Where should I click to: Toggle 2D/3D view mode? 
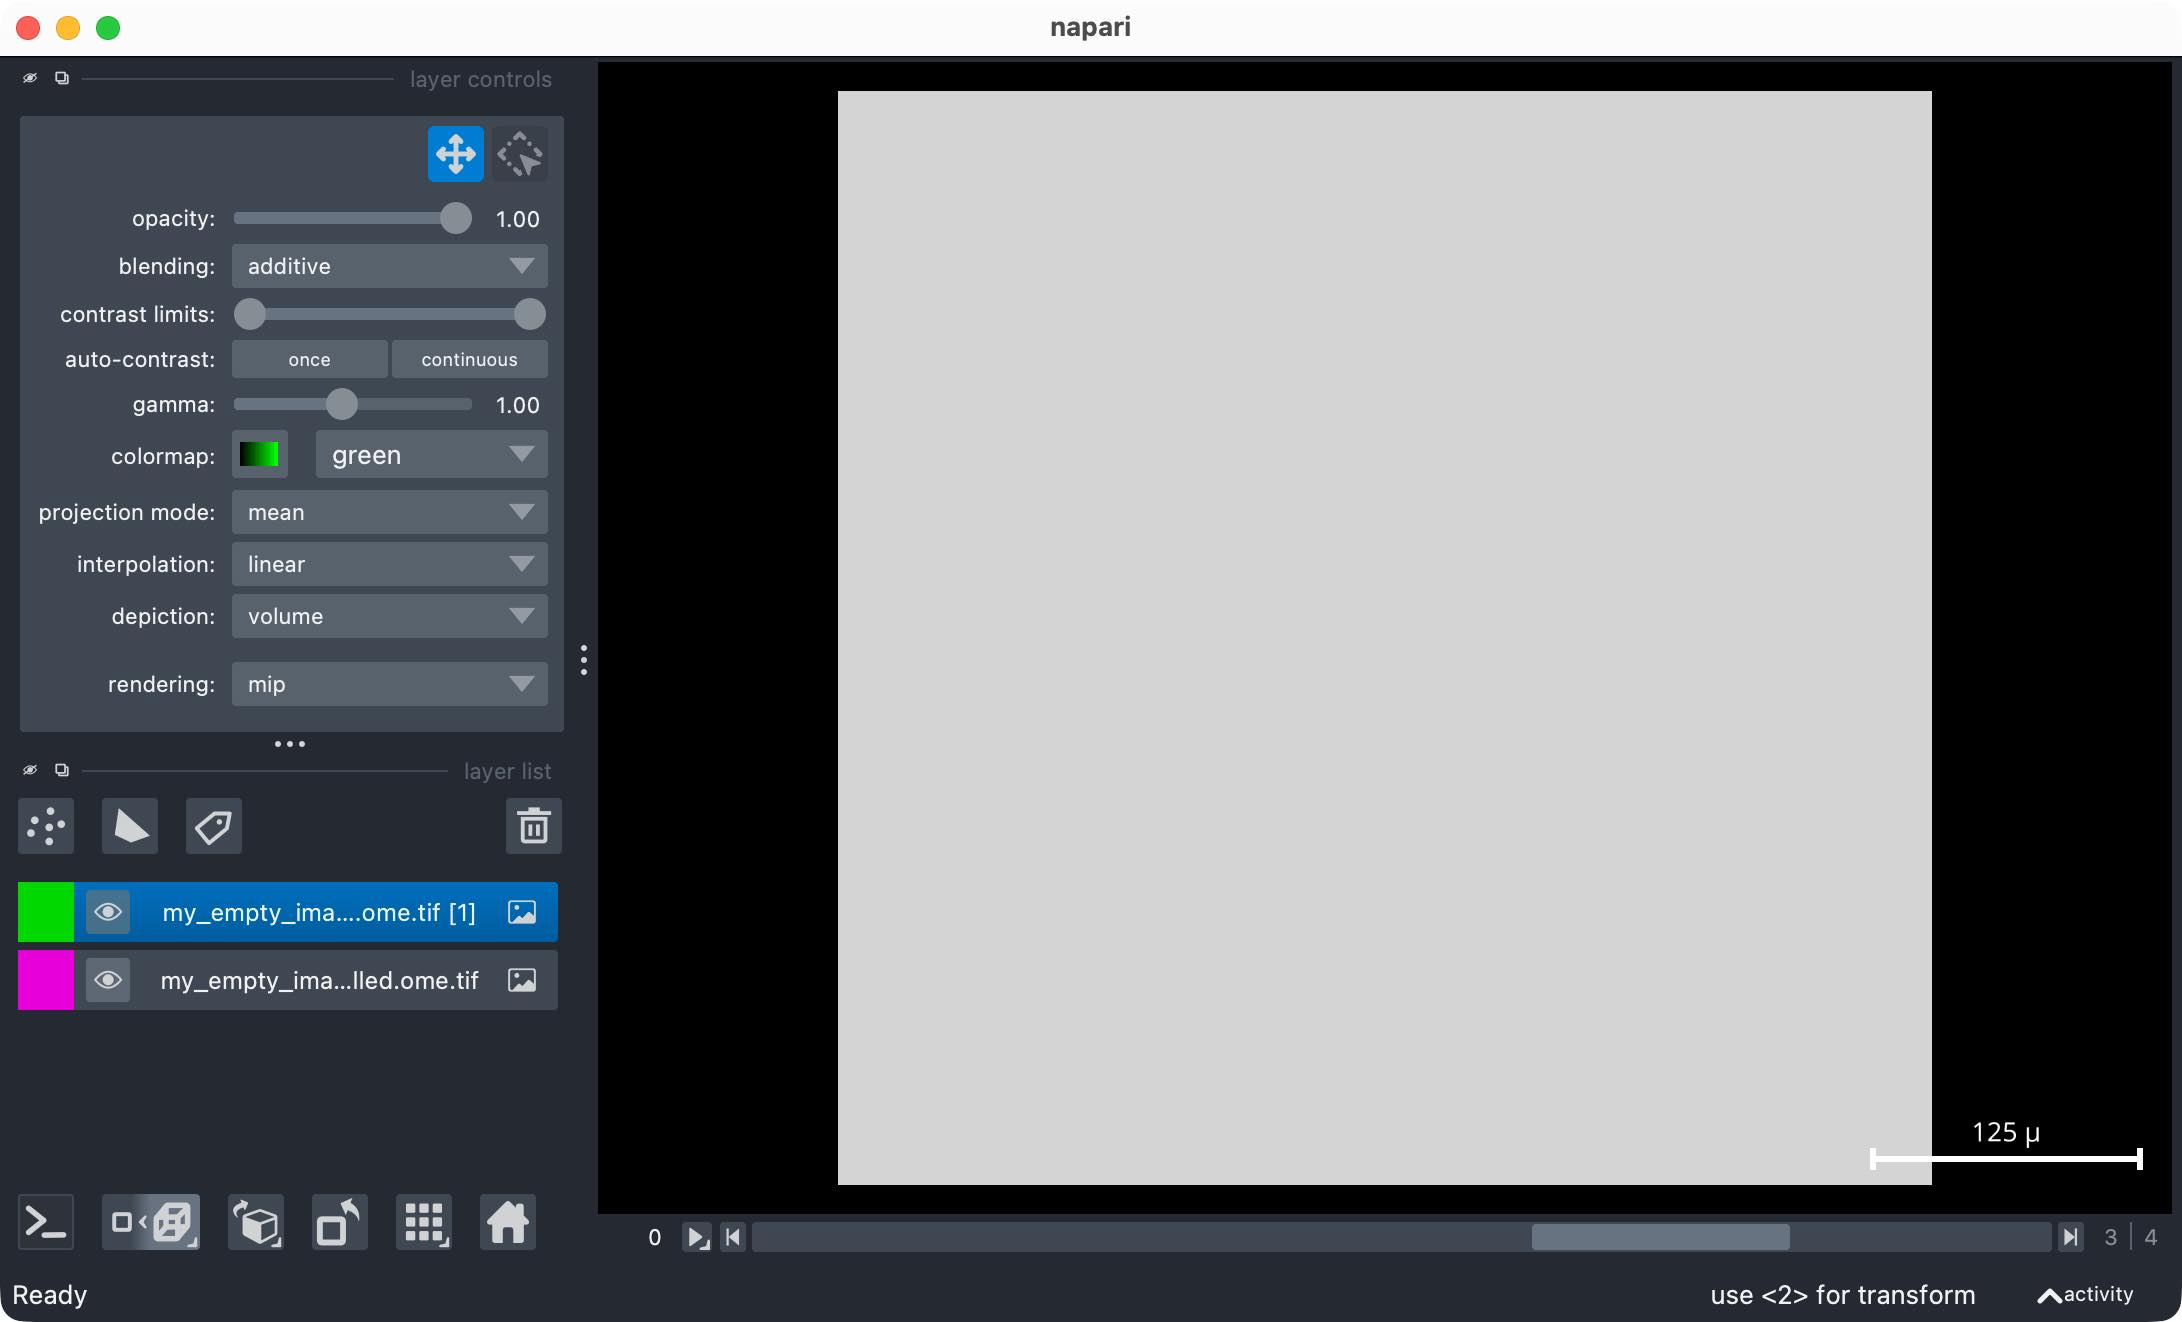[x=151, y=1222]
